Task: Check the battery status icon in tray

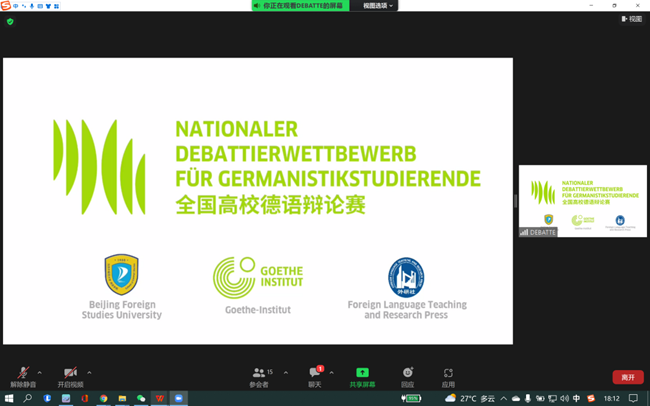Action: coord(411,399)
